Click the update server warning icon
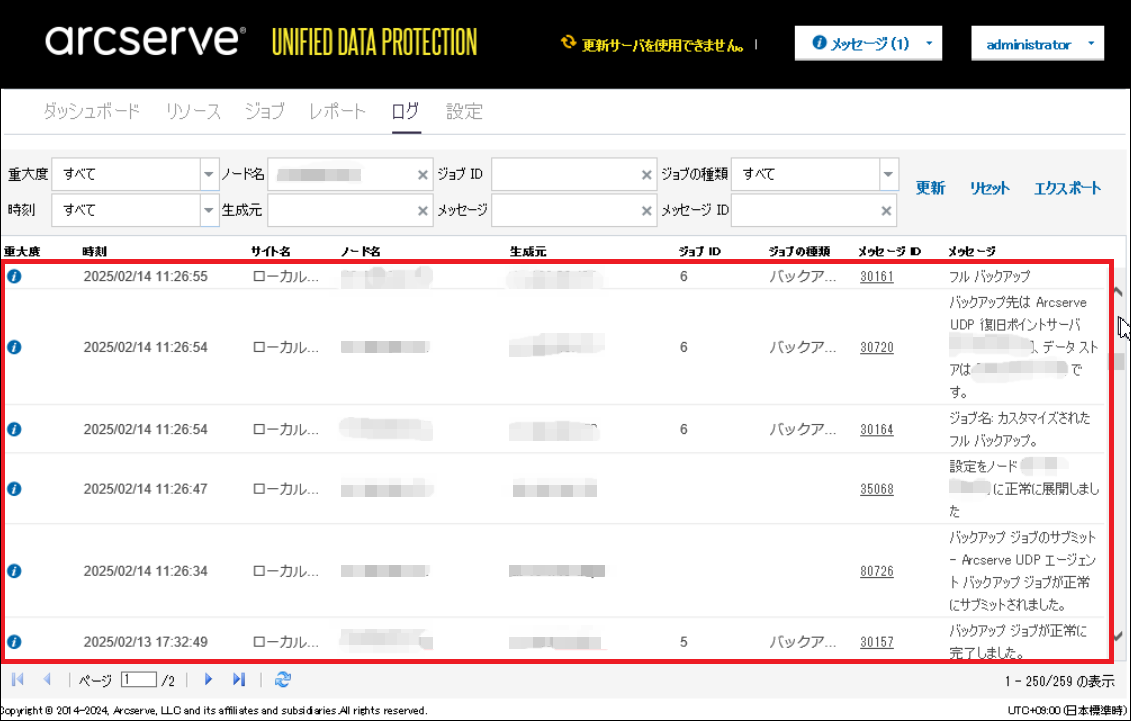This screenshot has width=1131, height=721. click(568, 43)
